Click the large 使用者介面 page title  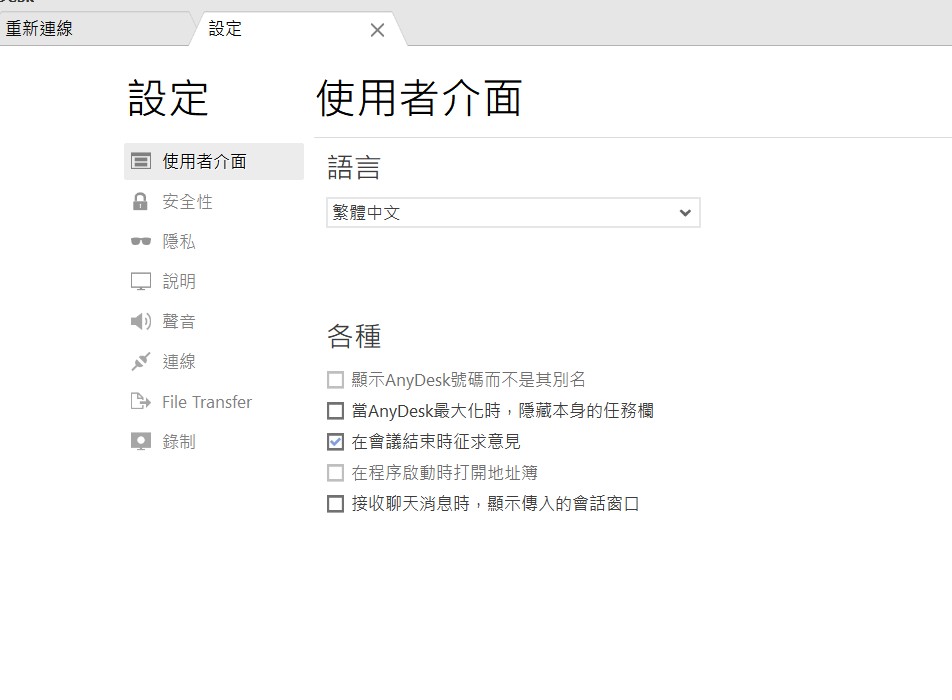(x=419, y=98)
